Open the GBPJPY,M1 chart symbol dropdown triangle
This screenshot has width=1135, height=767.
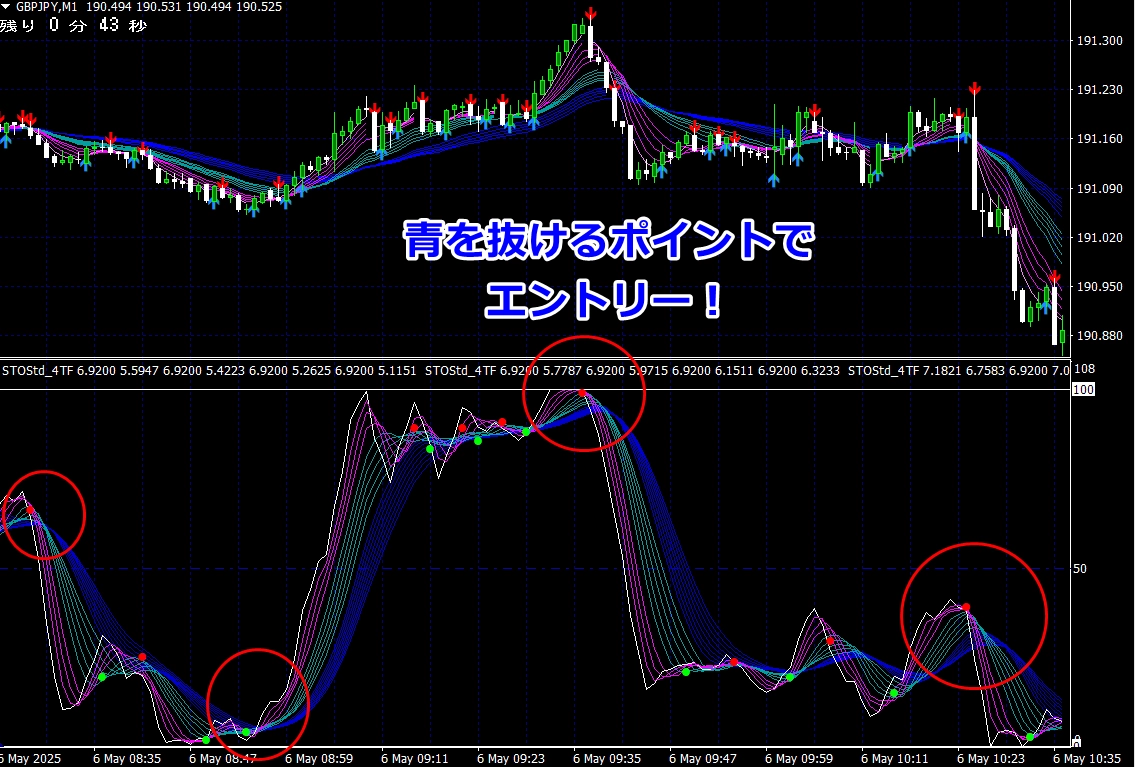pyautogui.click(x=6, y=7)
